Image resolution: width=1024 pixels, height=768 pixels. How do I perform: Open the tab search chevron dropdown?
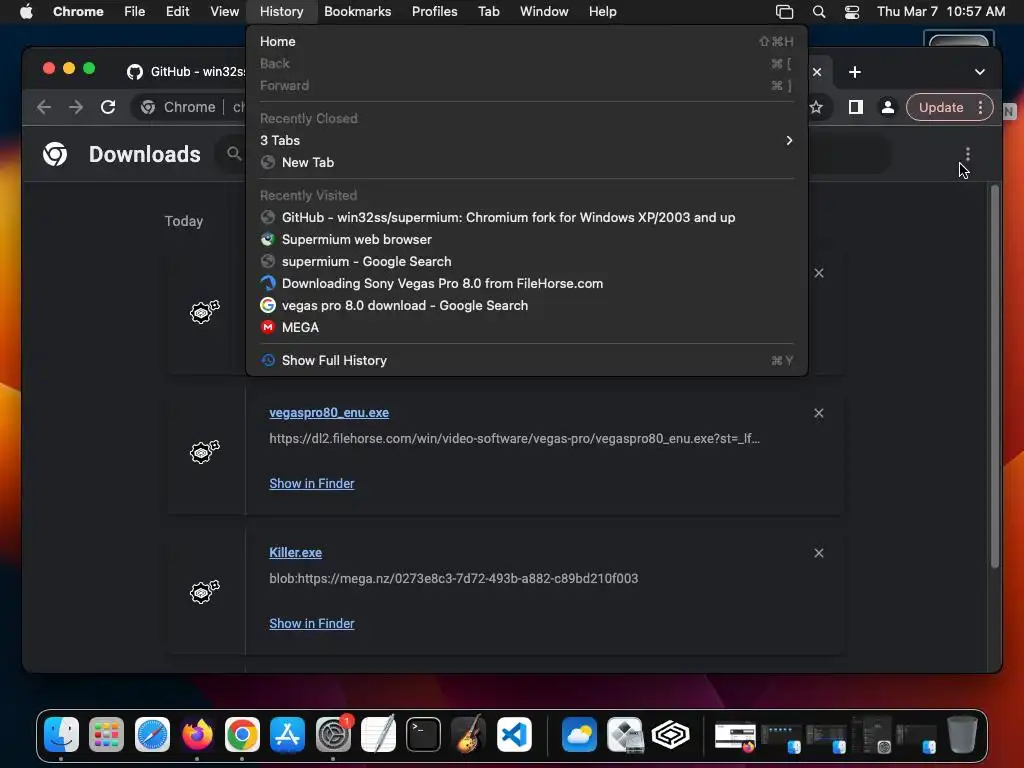[980, 72]
